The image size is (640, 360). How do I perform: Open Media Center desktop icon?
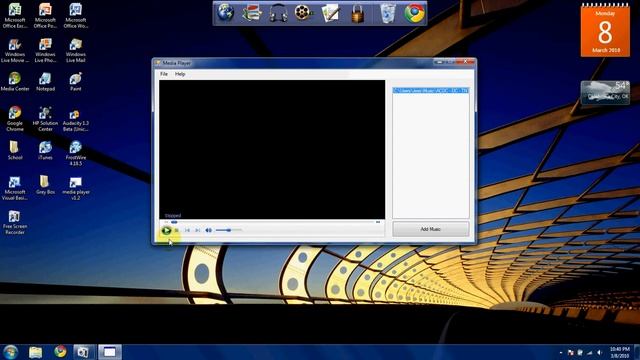coord(15,82)
